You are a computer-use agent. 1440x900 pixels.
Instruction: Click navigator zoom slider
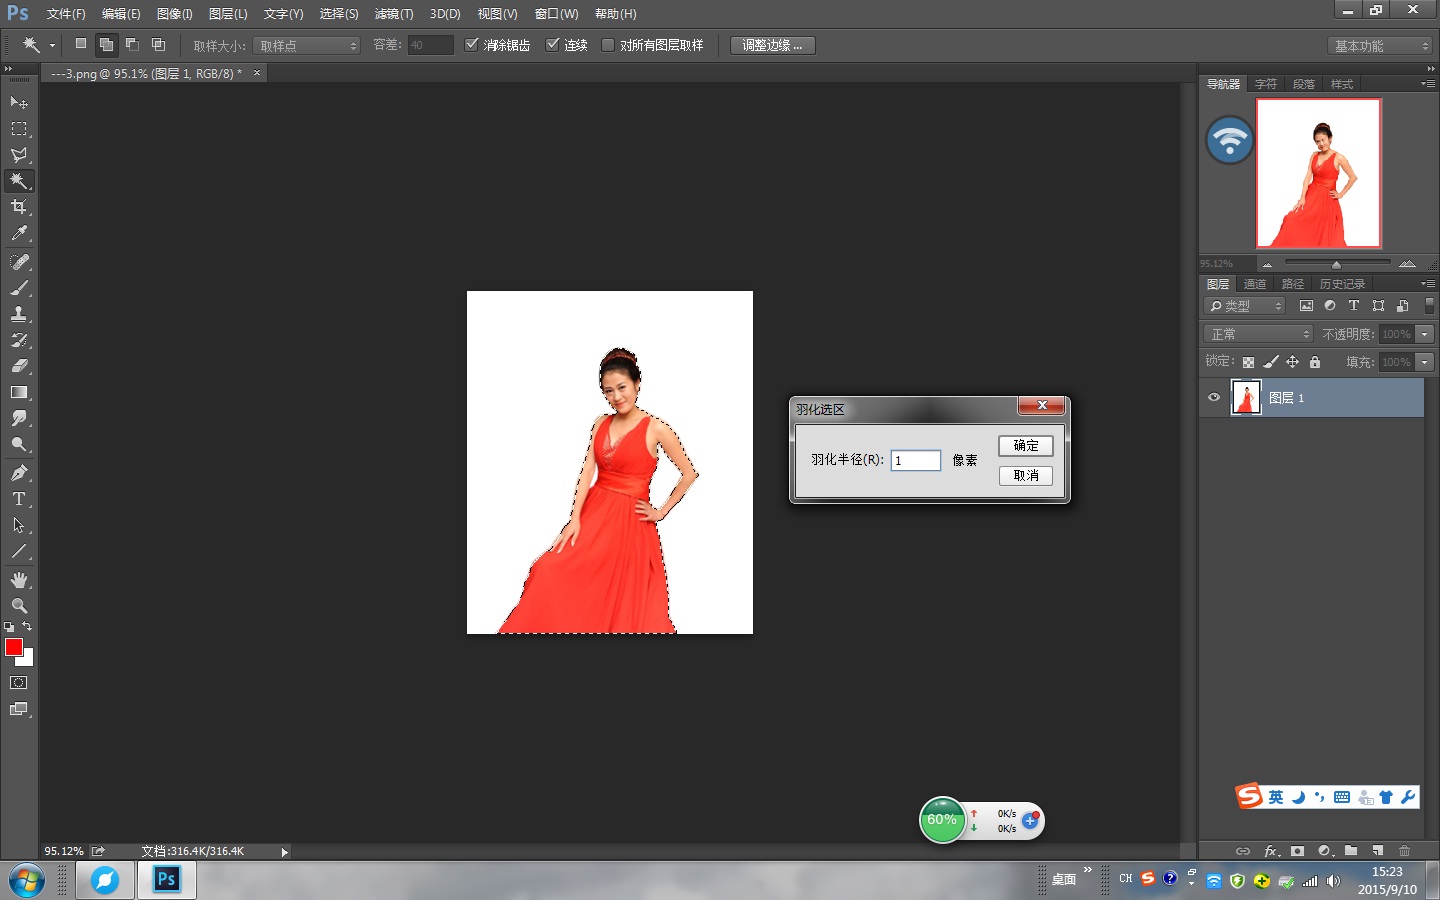tap(1336, 264)
